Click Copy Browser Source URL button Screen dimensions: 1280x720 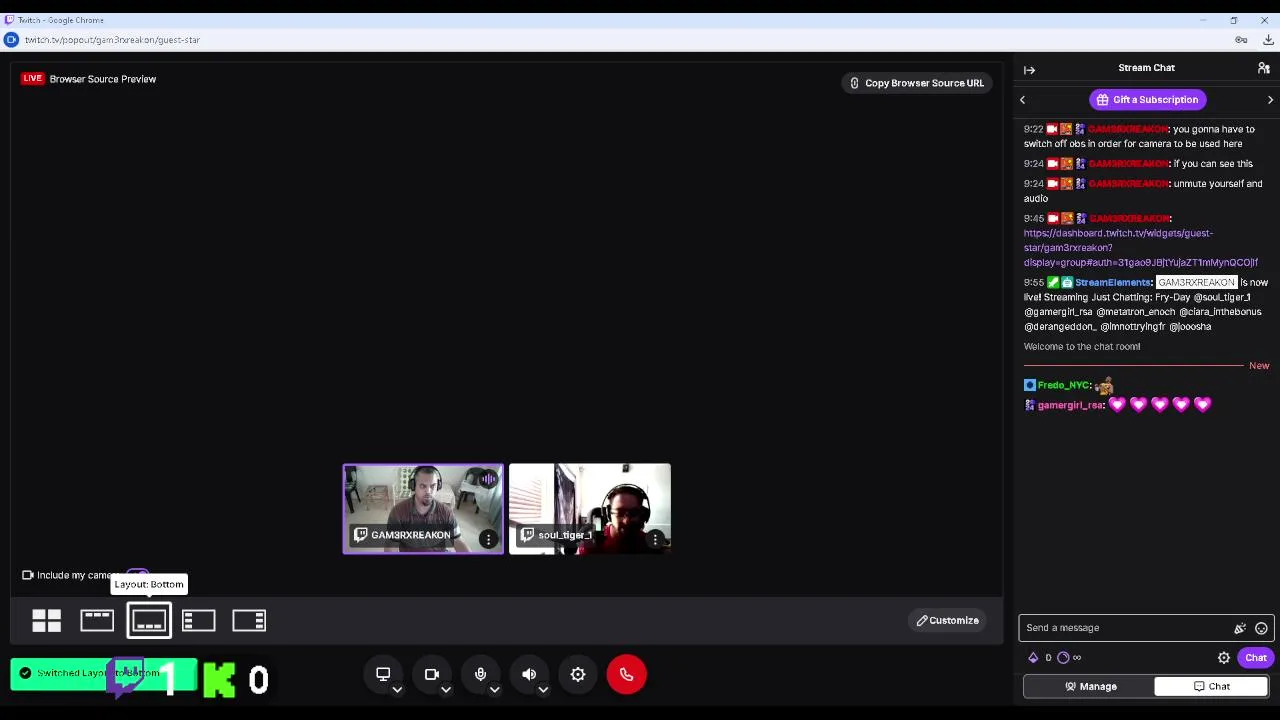click(x=916, y=83)
